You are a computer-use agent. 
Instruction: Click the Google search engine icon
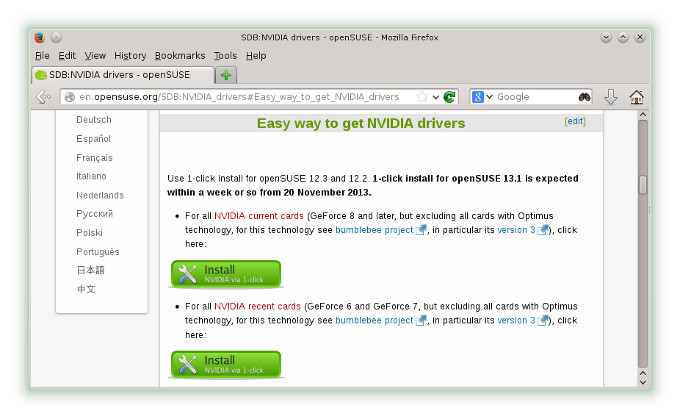[x=477, y=97]
